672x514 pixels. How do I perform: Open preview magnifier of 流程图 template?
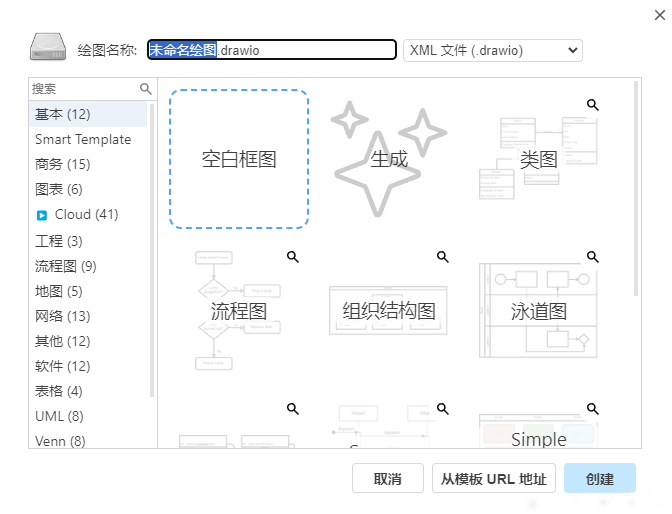(293, 257)
